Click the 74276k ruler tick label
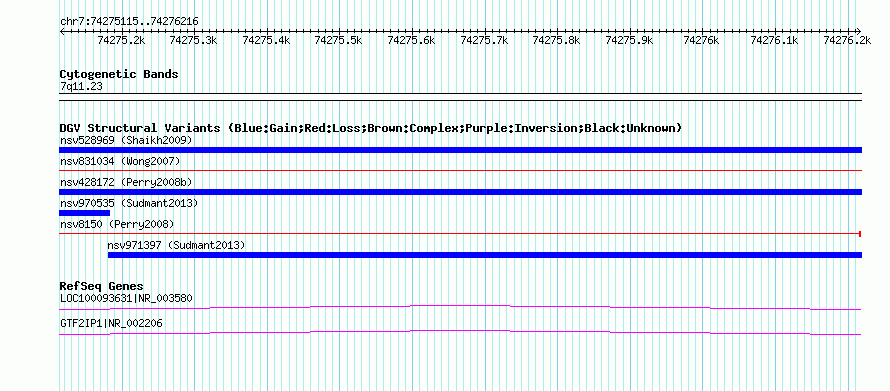This screenshot has height=391, width=890. tap(702, 41)
